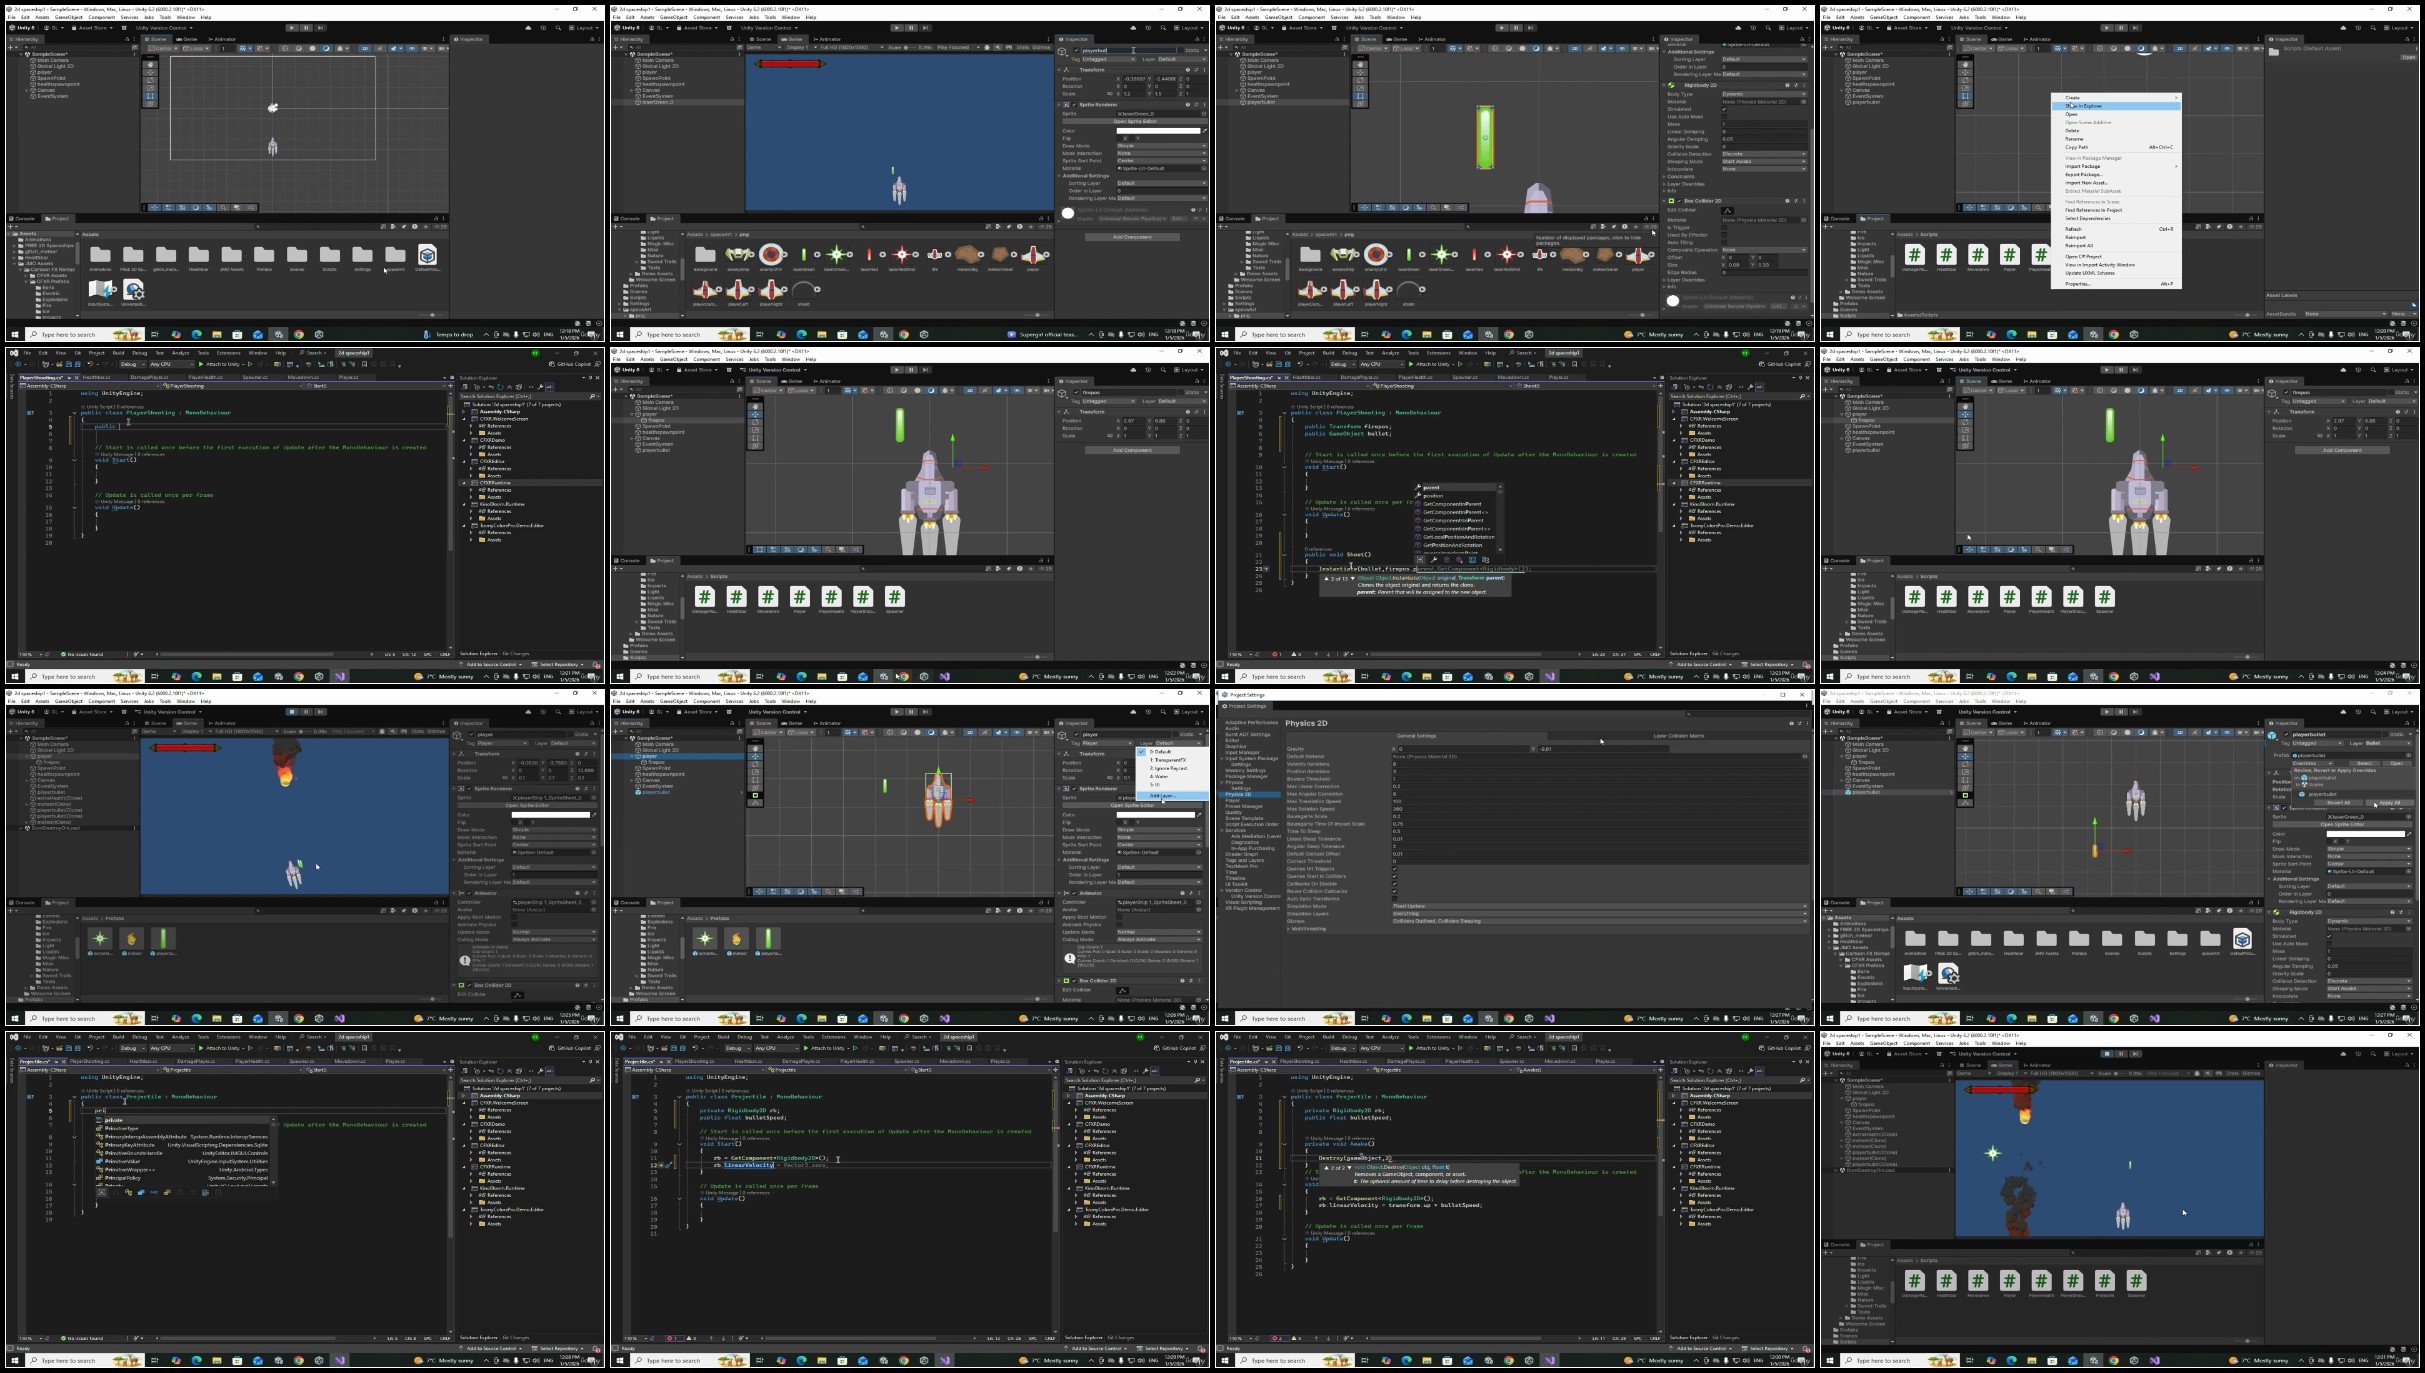2425x1373 pixels.
Task: Open the Simulation Layers dropdown
Action: [x=1599, y=913]
